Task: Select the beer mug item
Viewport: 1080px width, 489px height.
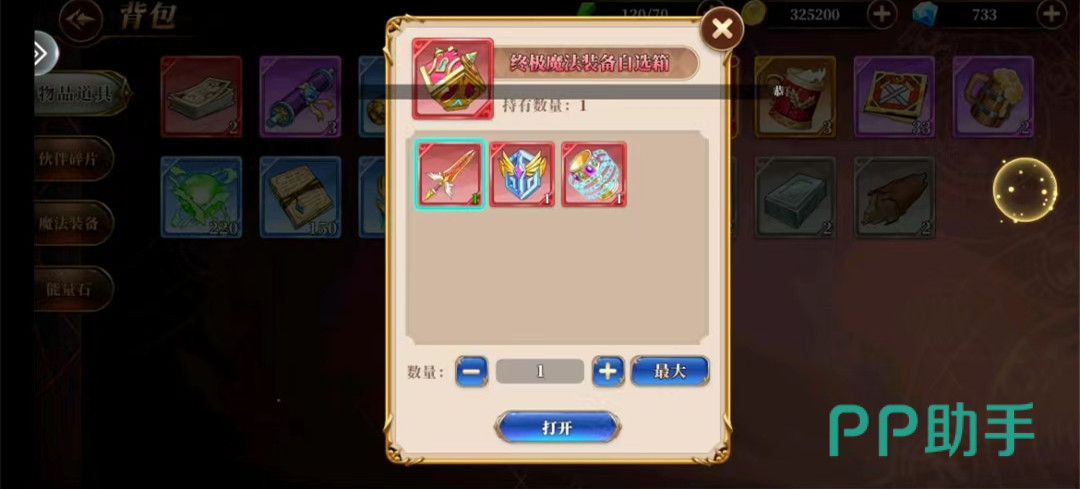Action: [993, 97]
